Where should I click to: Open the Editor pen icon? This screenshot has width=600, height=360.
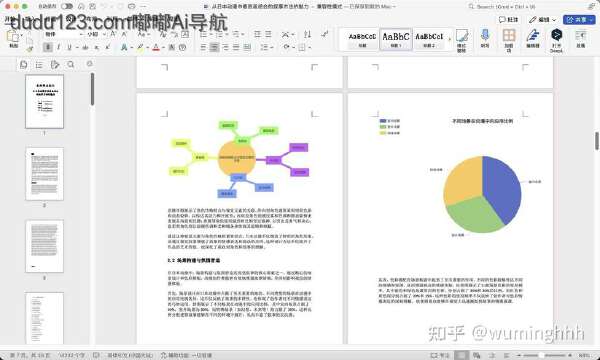point(532,38)
